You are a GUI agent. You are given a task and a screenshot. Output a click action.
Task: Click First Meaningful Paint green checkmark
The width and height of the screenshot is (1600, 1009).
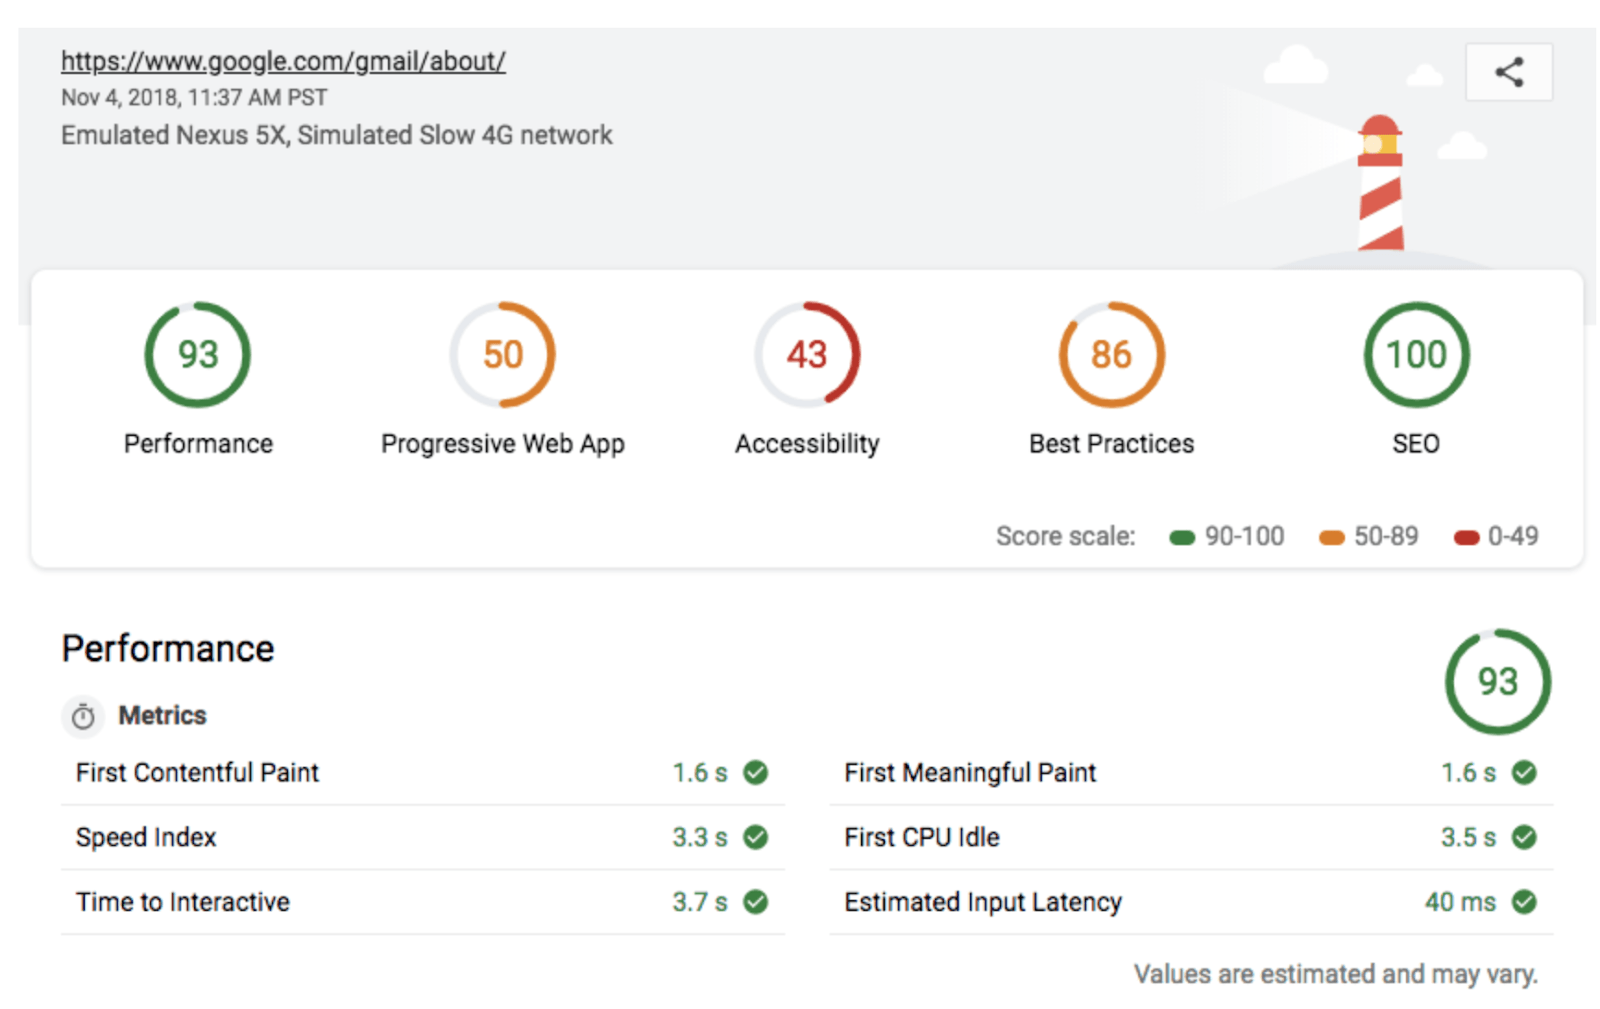pos(1524,772)
